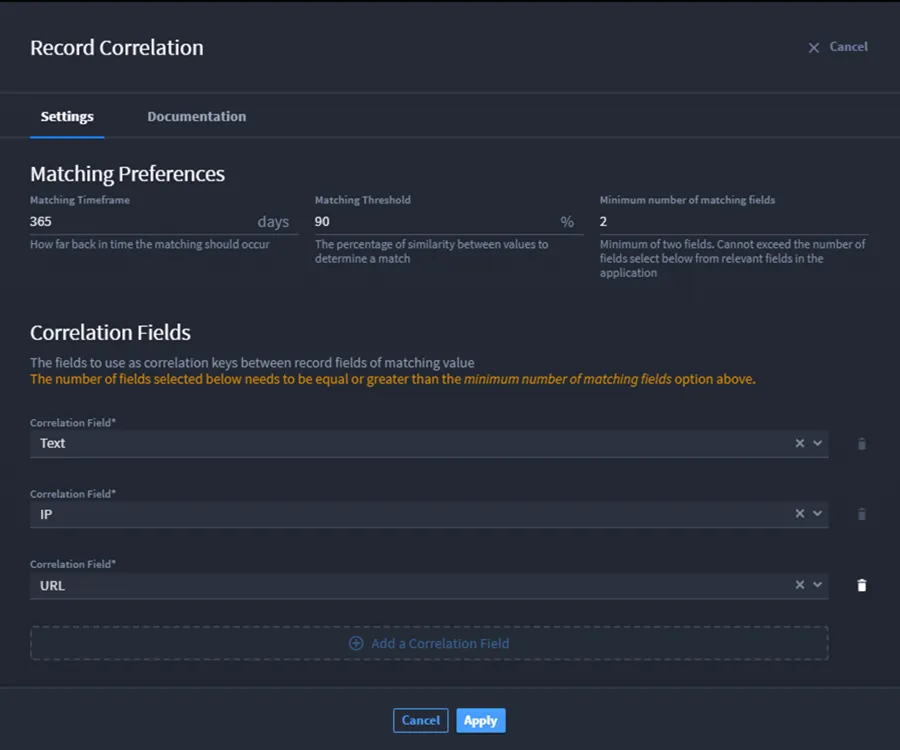The height and width of the screenshot is (750, 900).
Task: Click the Record Correlation title
Action: click(x=117, y=48)
